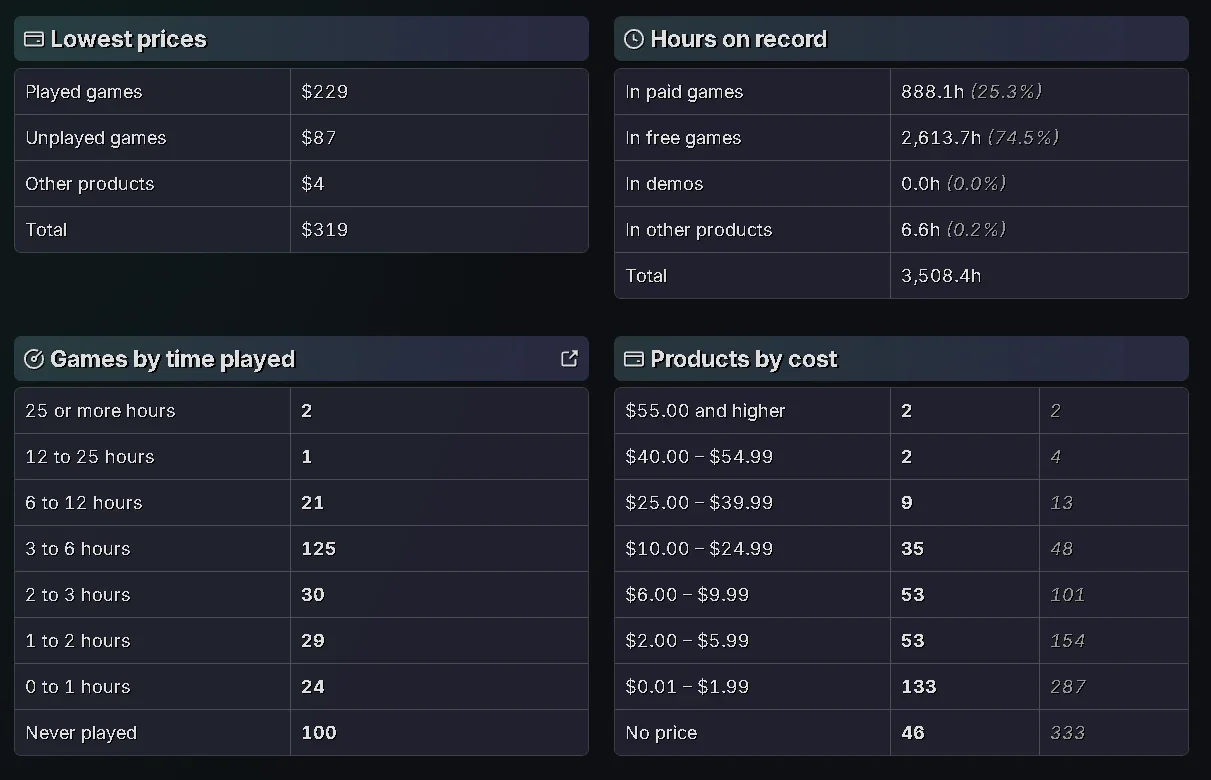Image resolution: width=1211 pixels, height=780 pixels.
Task: Click the Games by time played heading
Action: pyautogui.click(x=172, y=359)
